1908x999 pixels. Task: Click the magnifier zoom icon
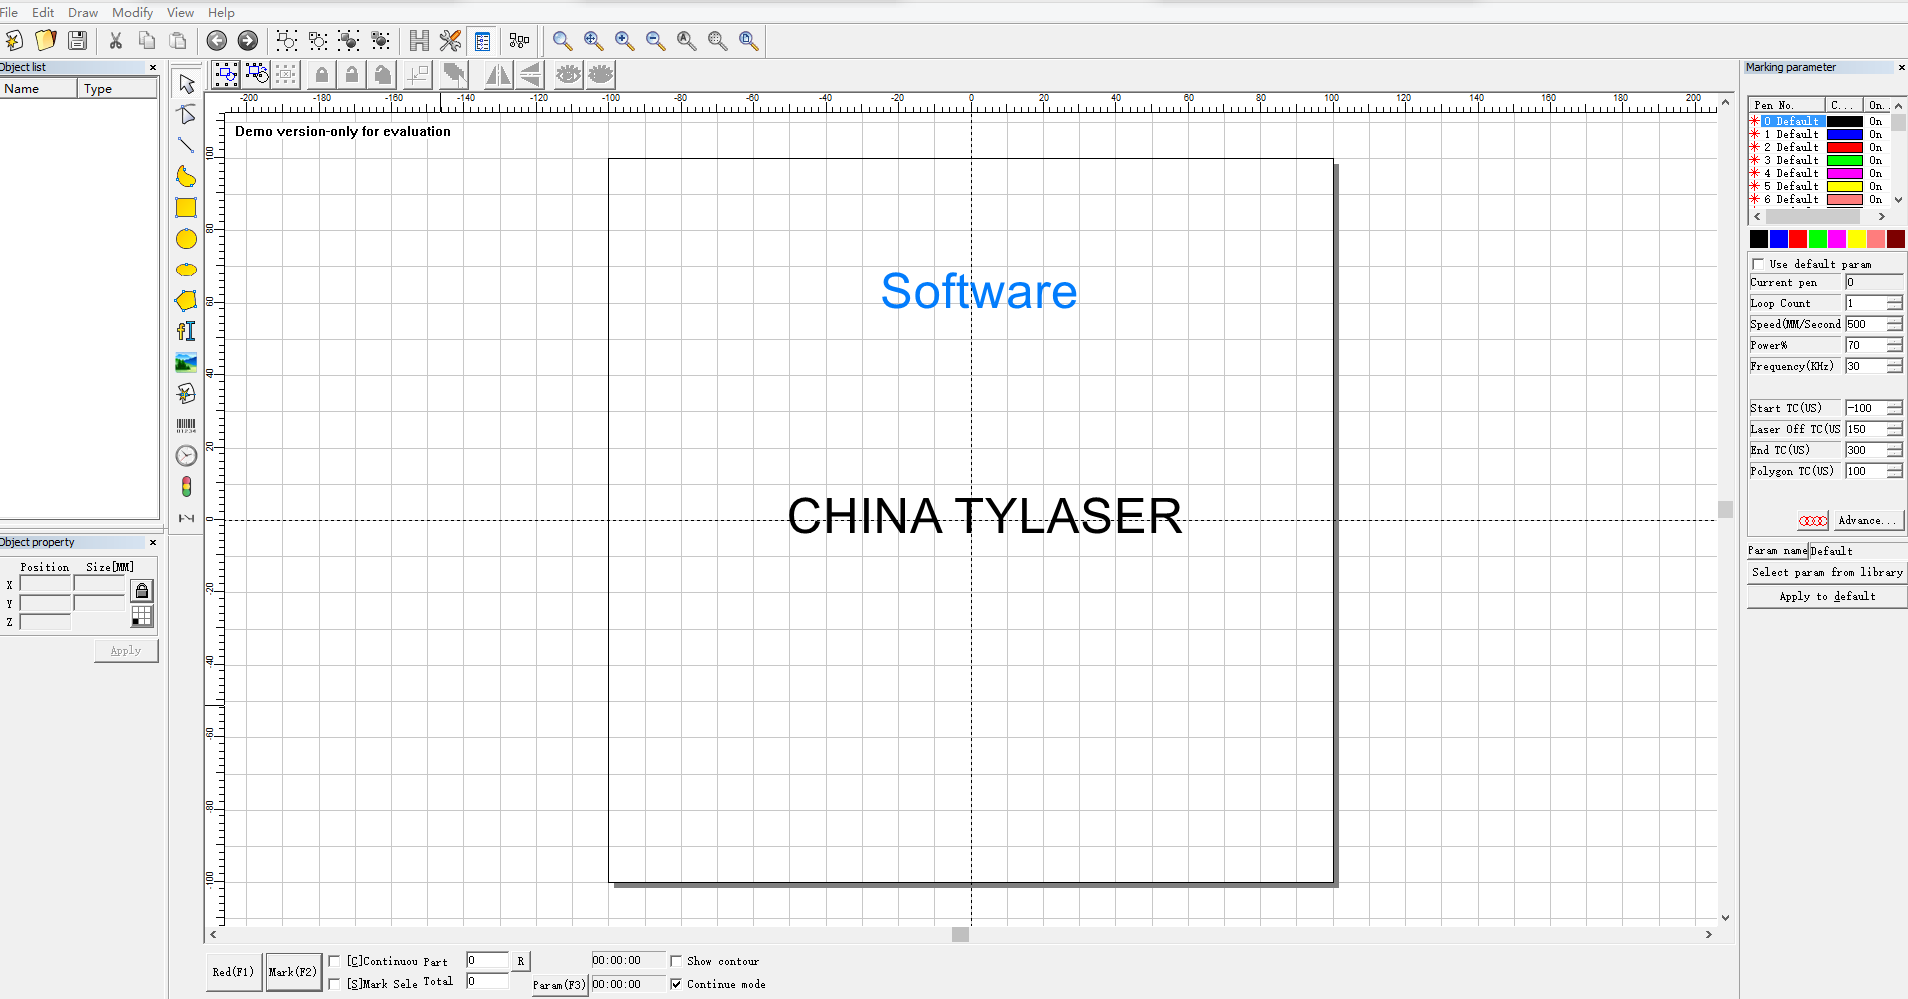click(x=562, y=40)
